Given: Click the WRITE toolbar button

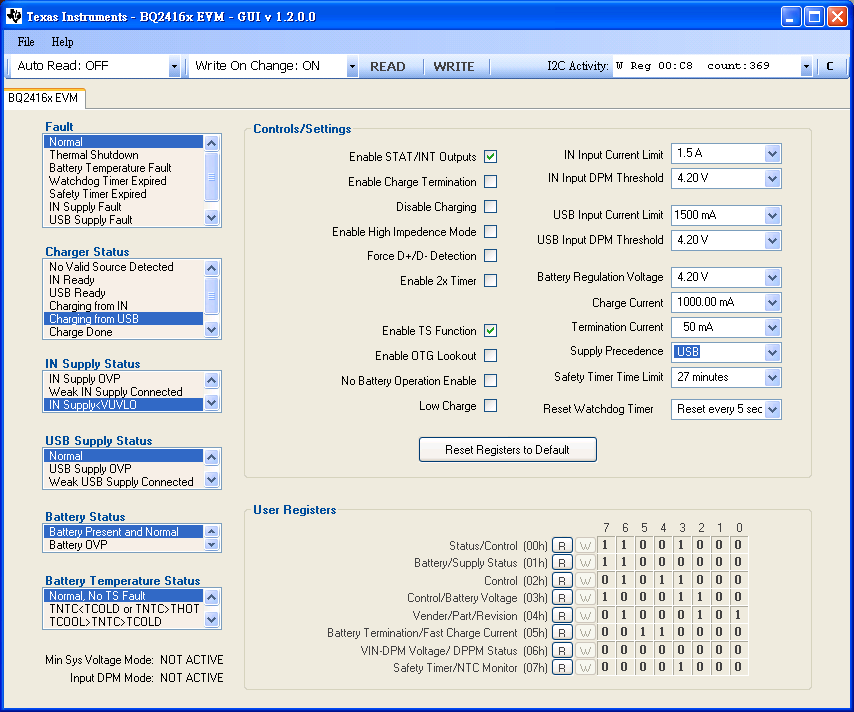Looking at the screenshot, I should coord(454,66).
